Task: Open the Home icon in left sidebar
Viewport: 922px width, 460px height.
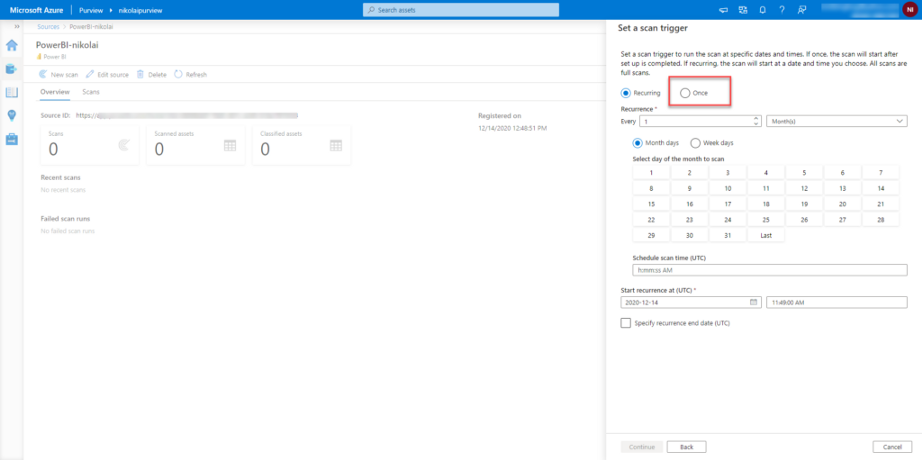Action: point(12,45)
